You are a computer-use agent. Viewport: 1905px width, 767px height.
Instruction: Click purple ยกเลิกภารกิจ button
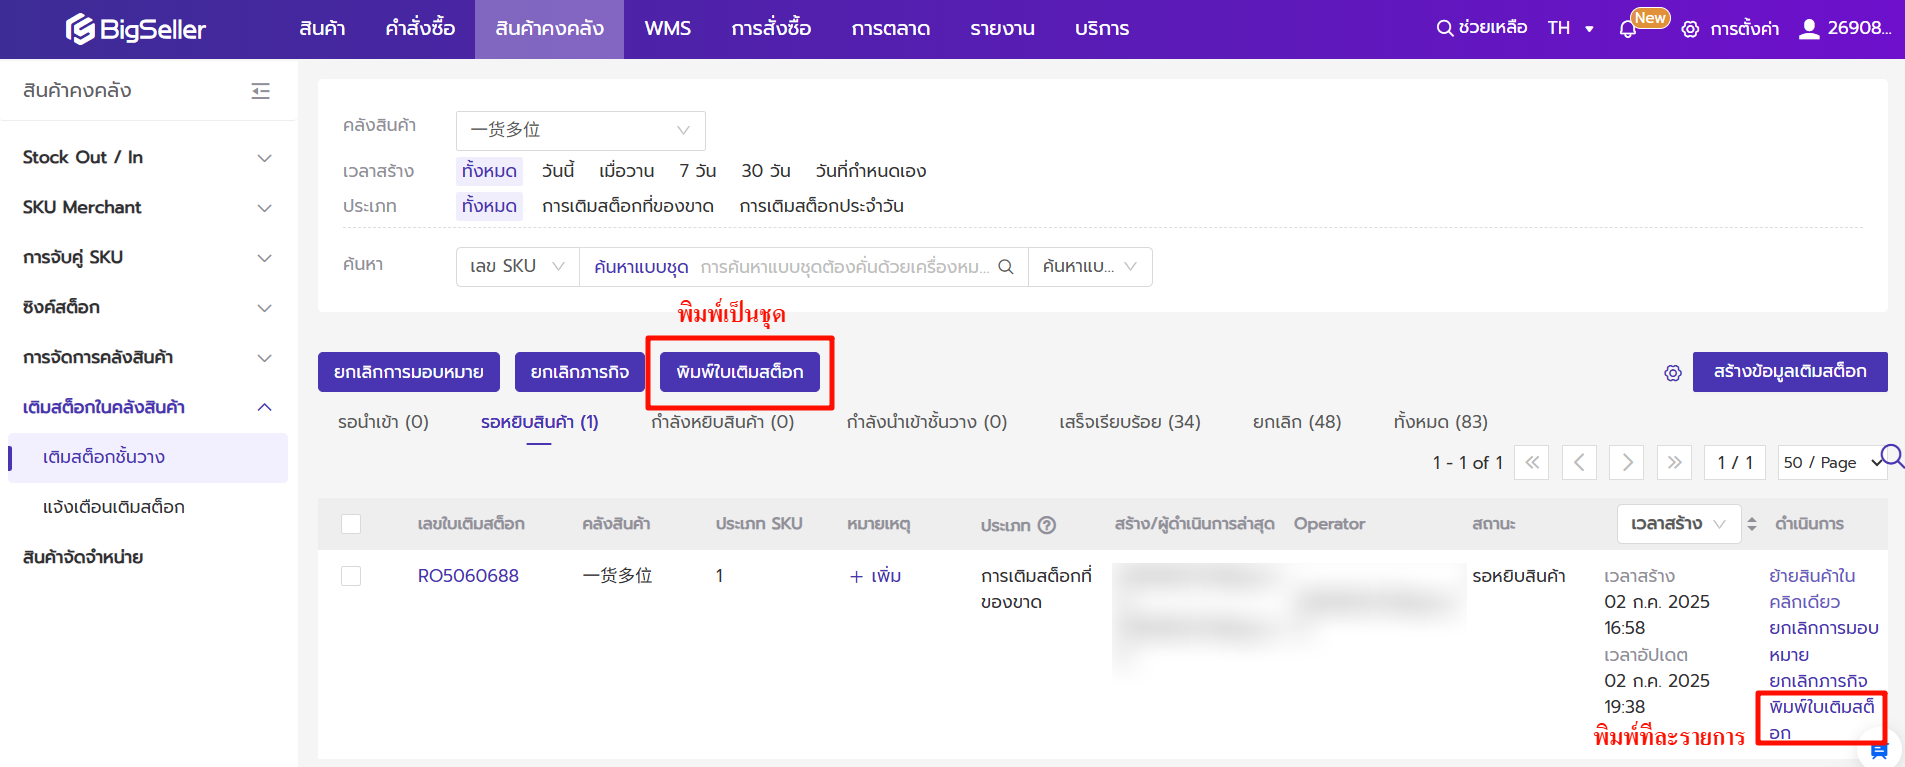(x=580, y=372)
